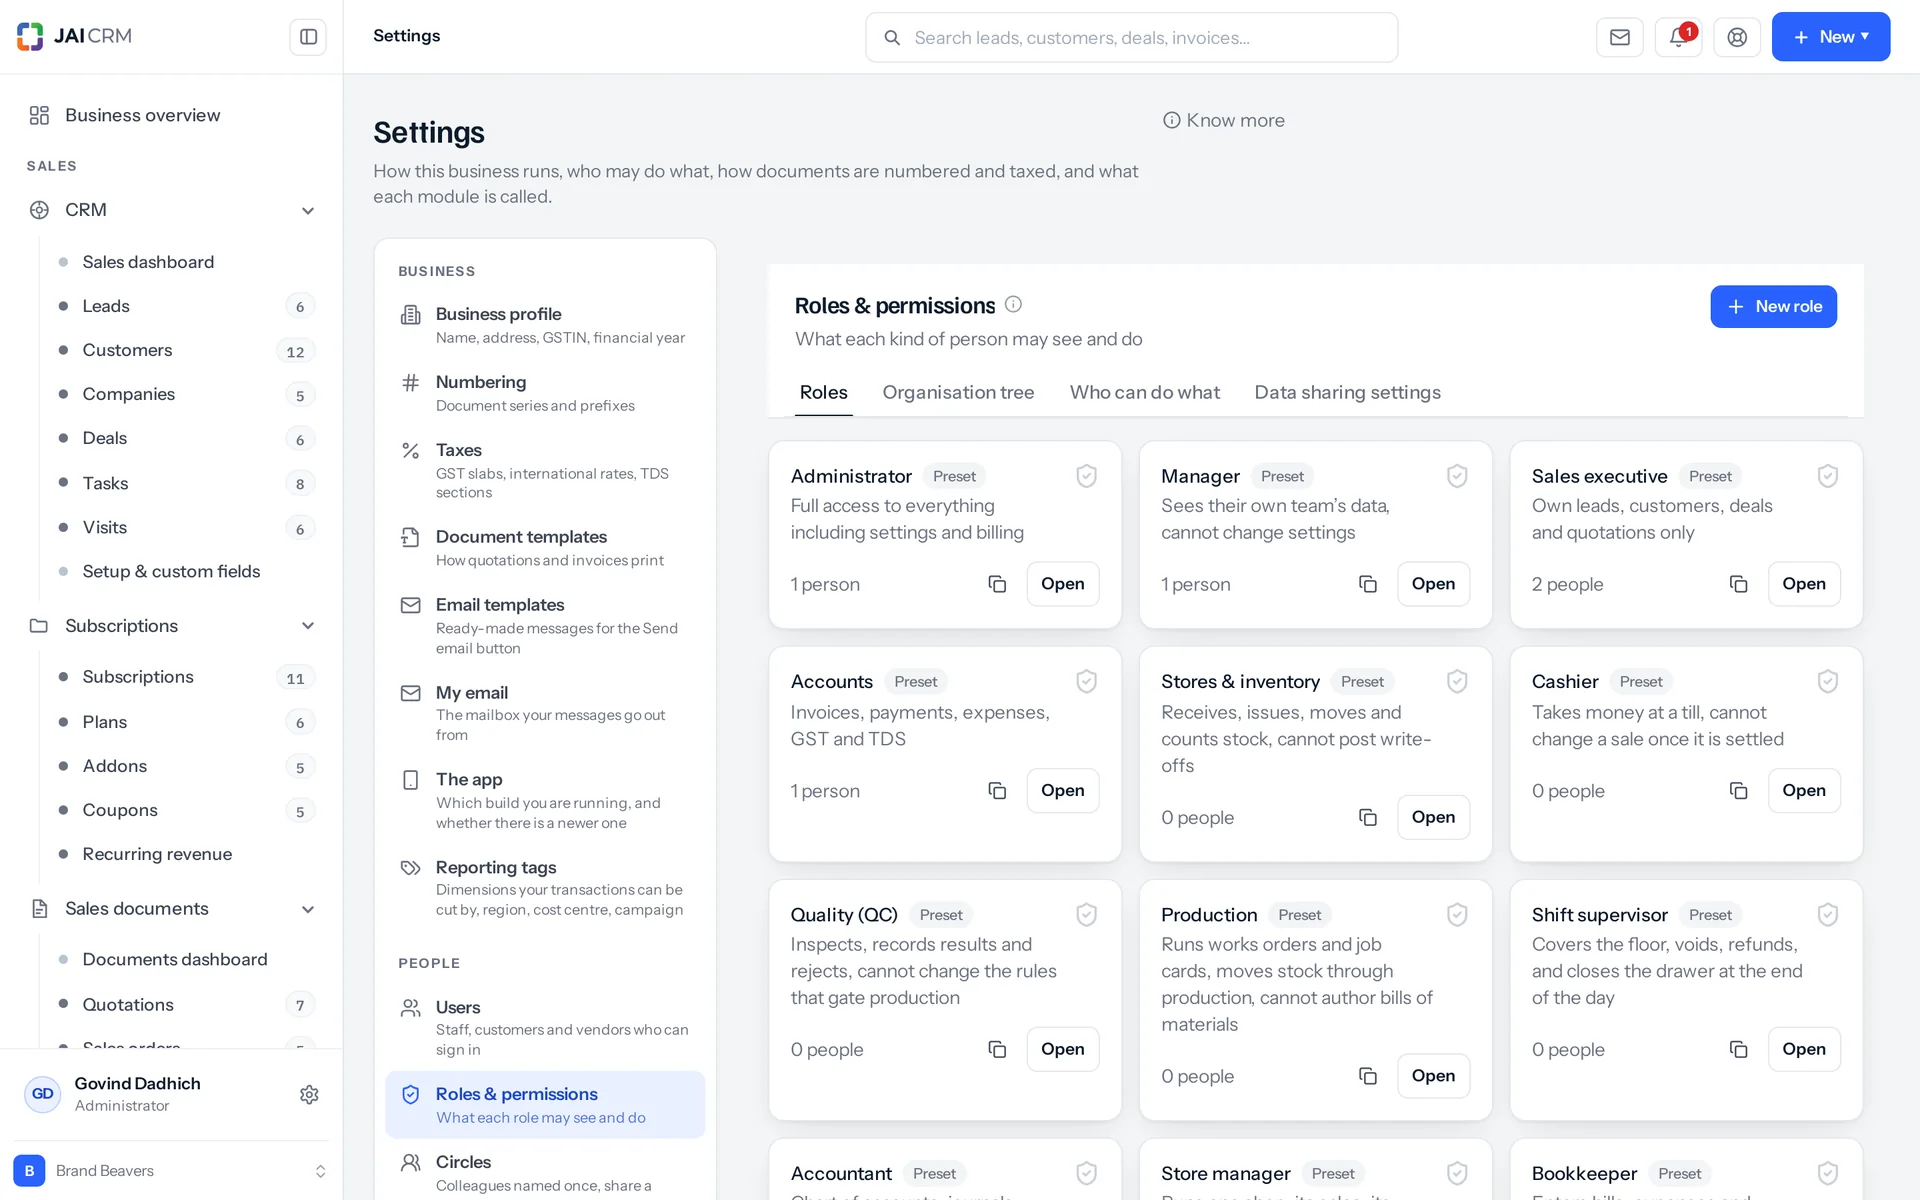Duplicate the Manager role
1920x1200 pixels.
click(1368, 584)
